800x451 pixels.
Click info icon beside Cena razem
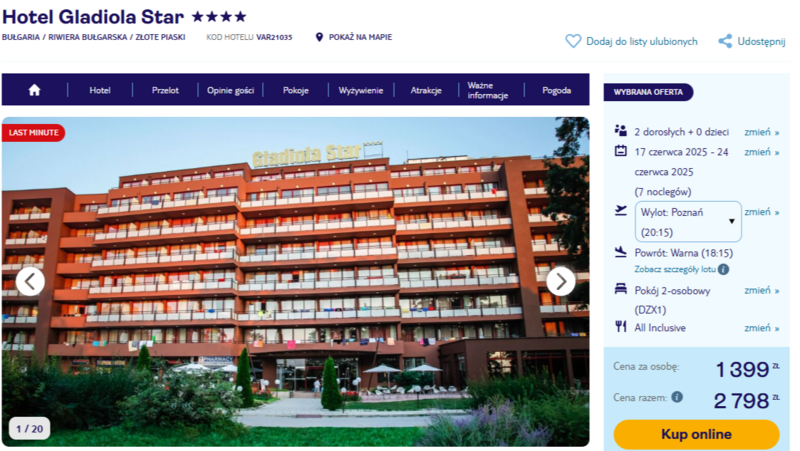pyautogui.click(x=677, y=397)
